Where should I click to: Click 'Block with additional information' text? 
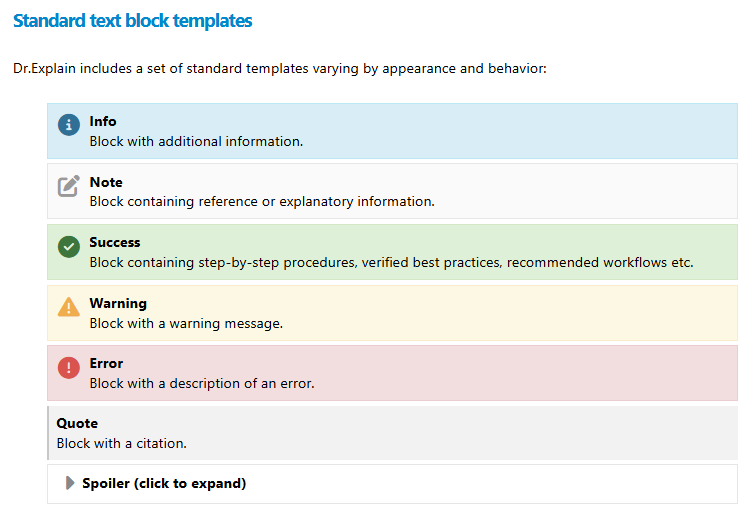(x=196, y=141)
